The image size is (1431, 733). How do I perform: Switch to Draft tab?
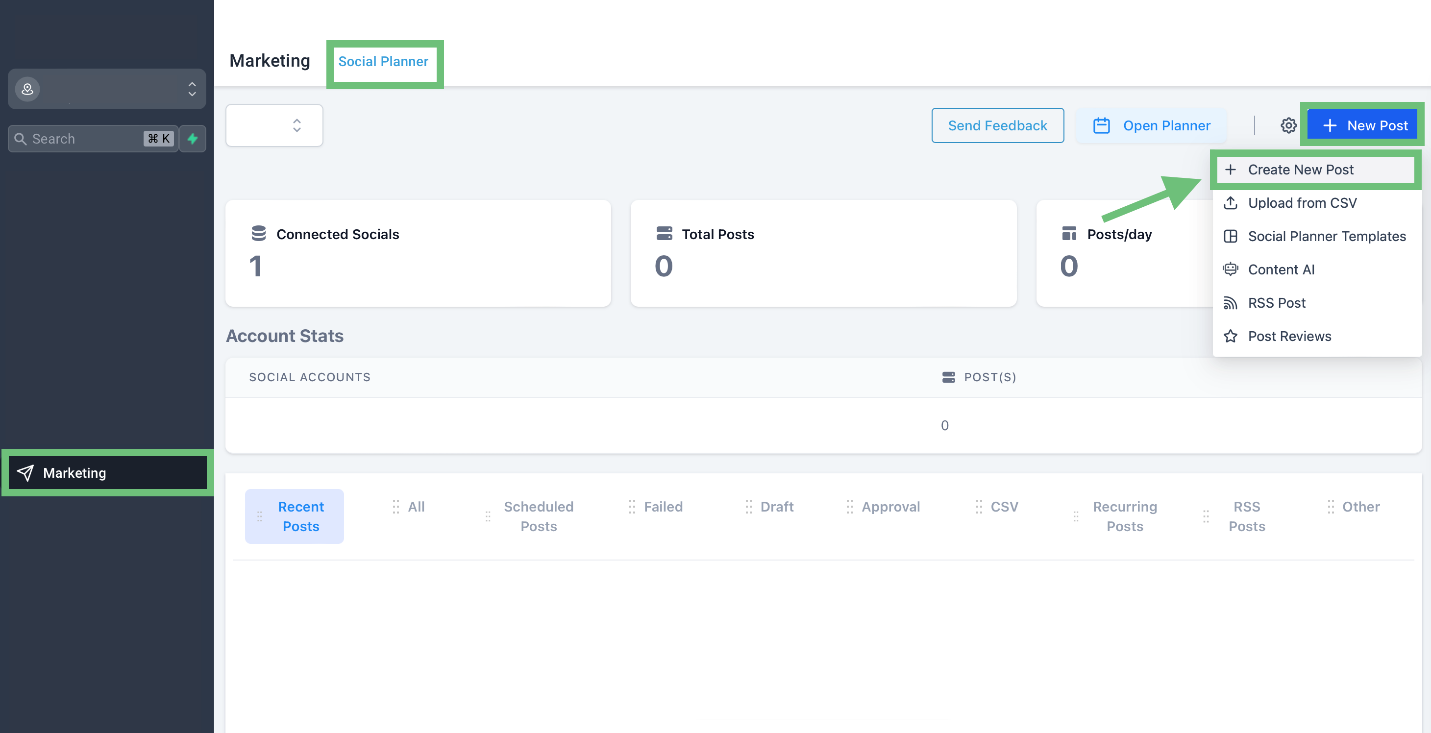[x=777, y=507]
